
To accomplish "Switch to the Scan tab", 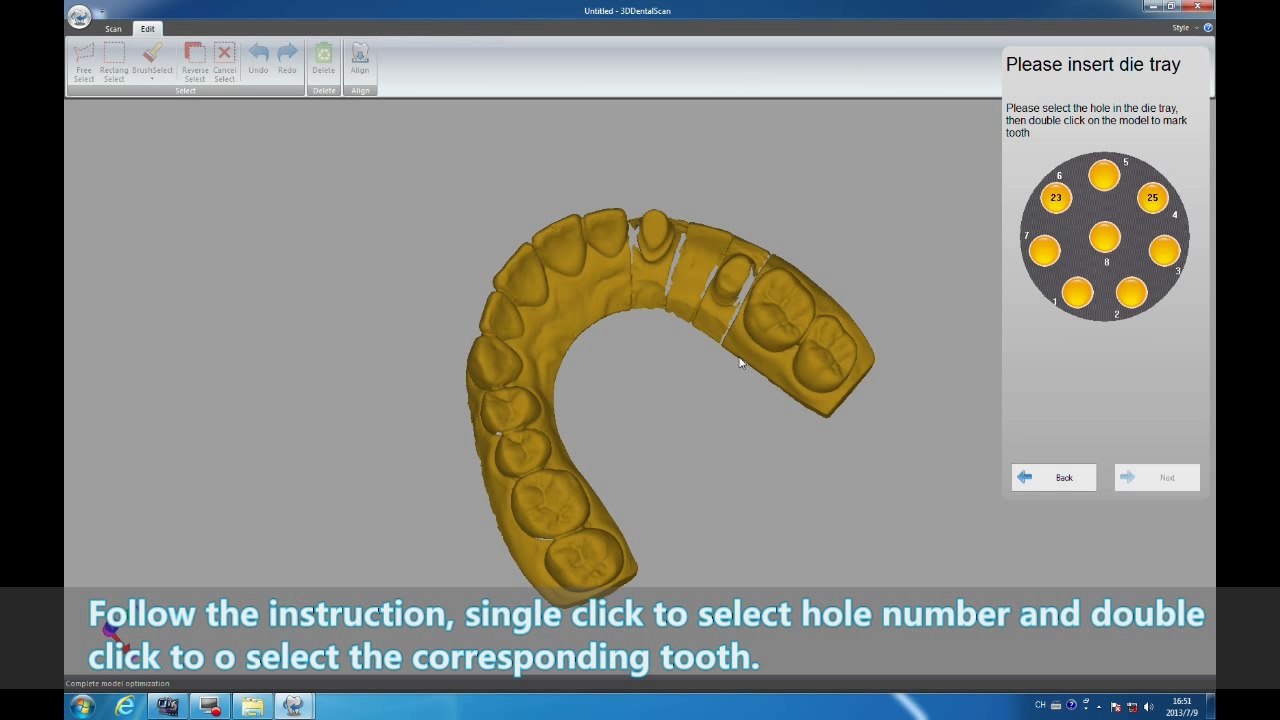I will point(113,29).
